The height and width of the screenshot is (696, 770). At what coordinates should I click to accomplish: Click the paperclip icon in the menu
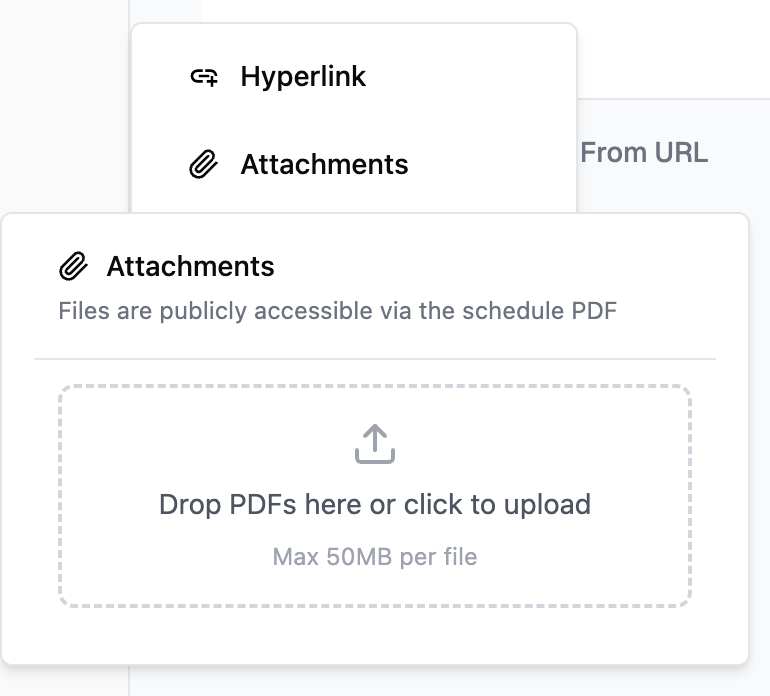point(204,164)
